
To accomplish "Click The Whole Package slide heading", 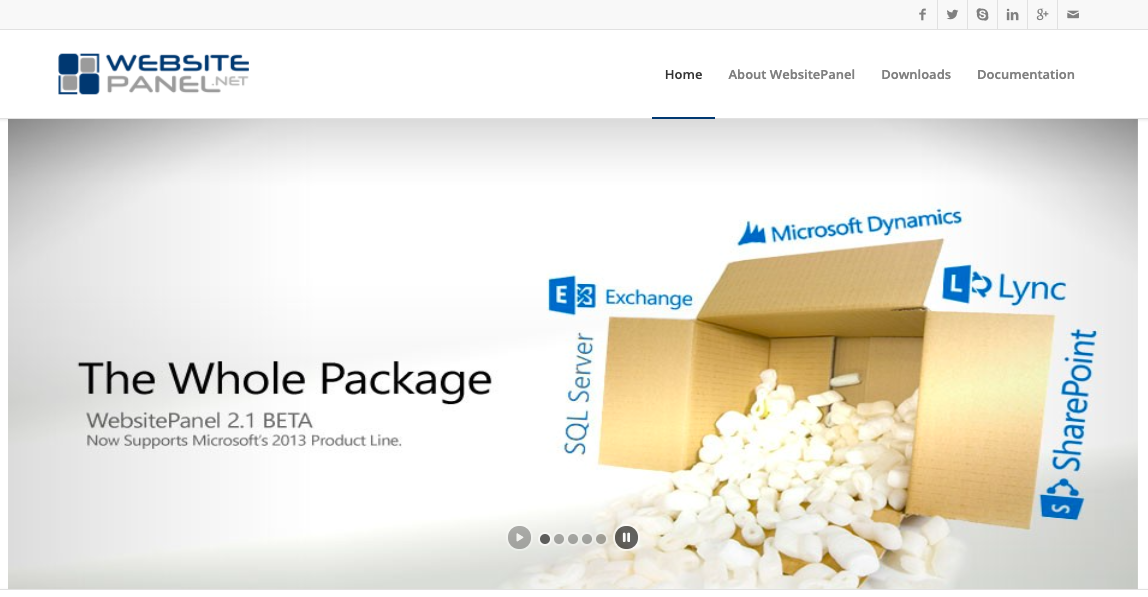I will [285, 379].
